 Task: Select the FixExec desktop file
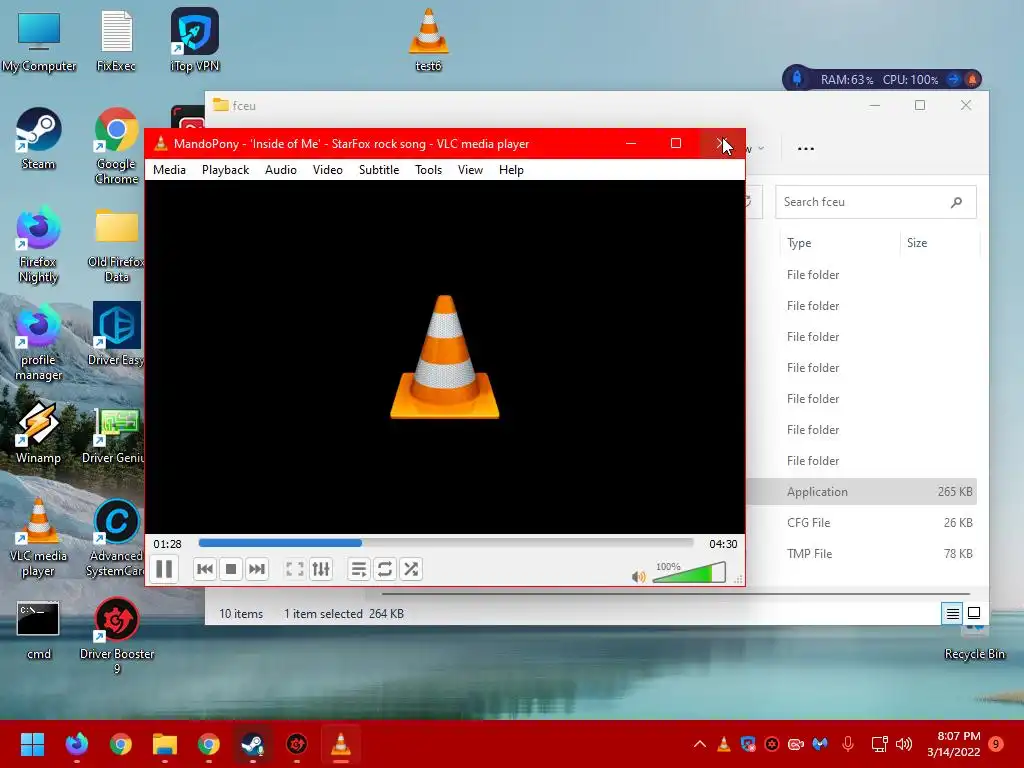116,40
